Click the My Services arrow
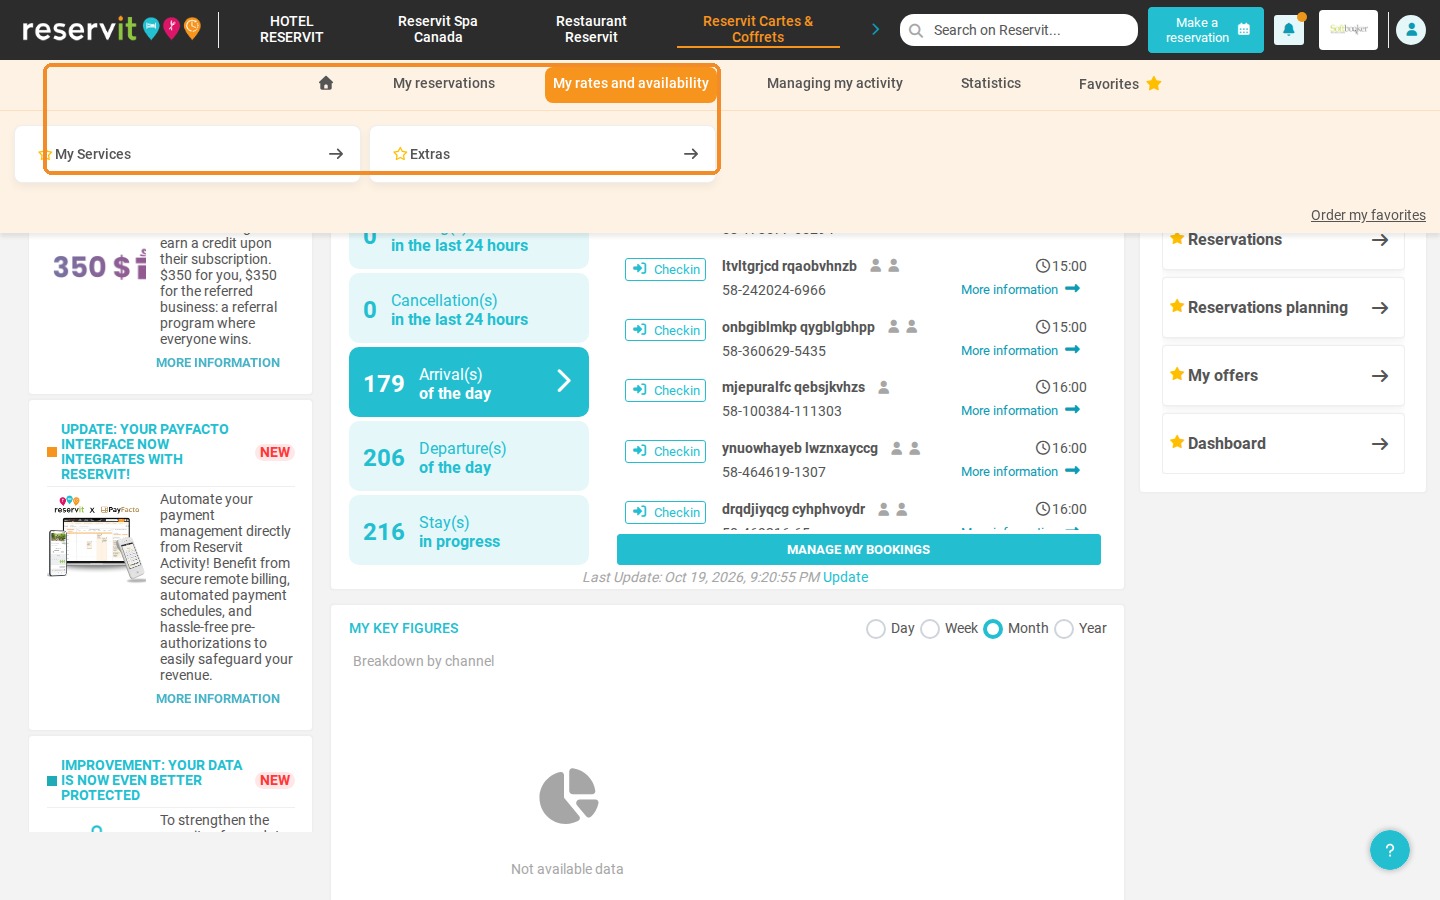 coord(336,154)
